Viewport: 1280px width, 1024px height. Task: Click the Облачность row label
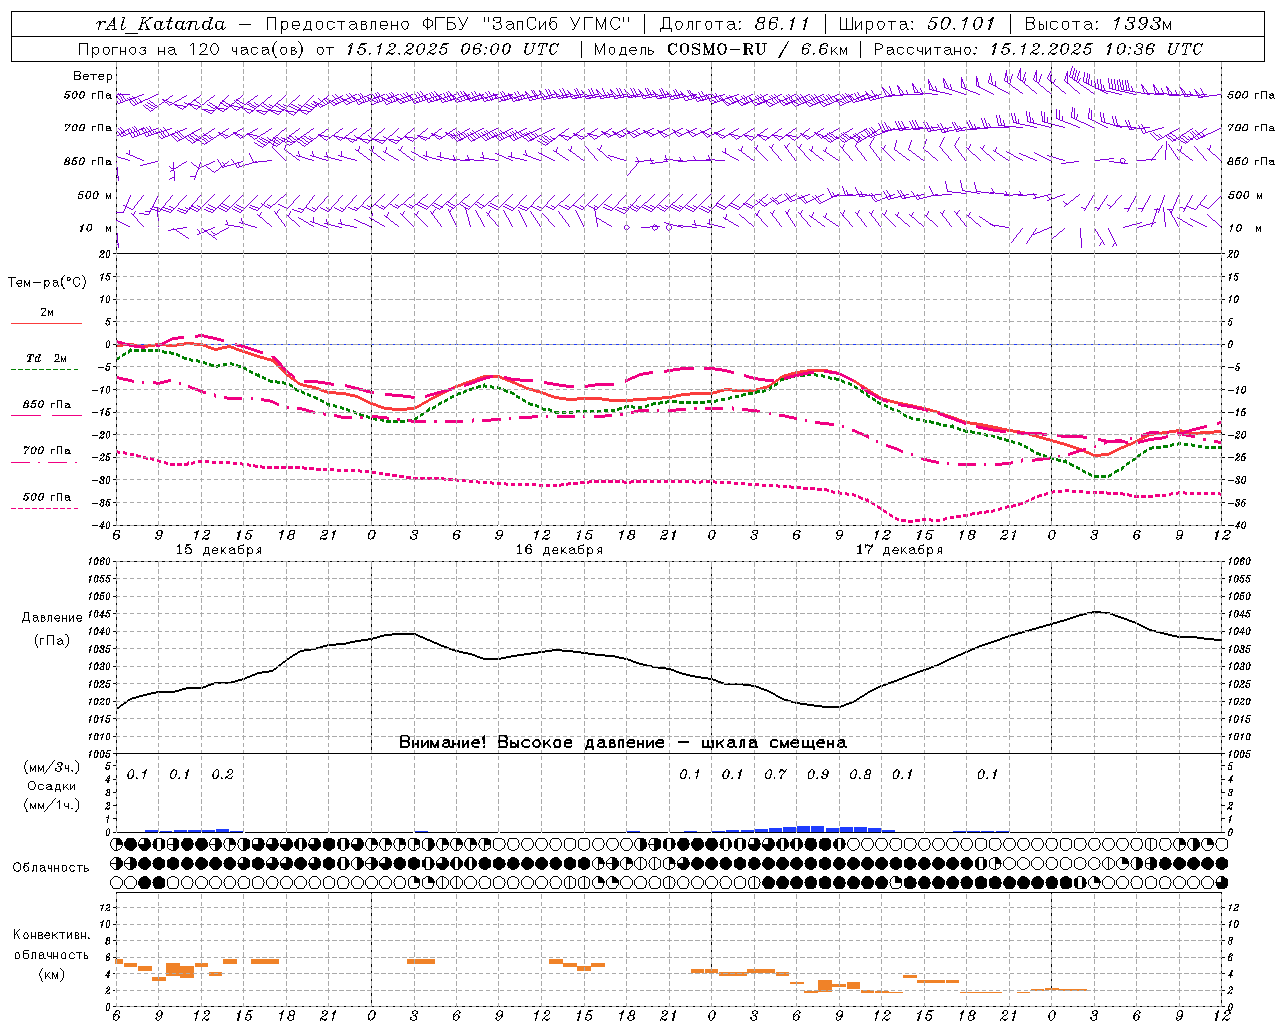(51, 868)
